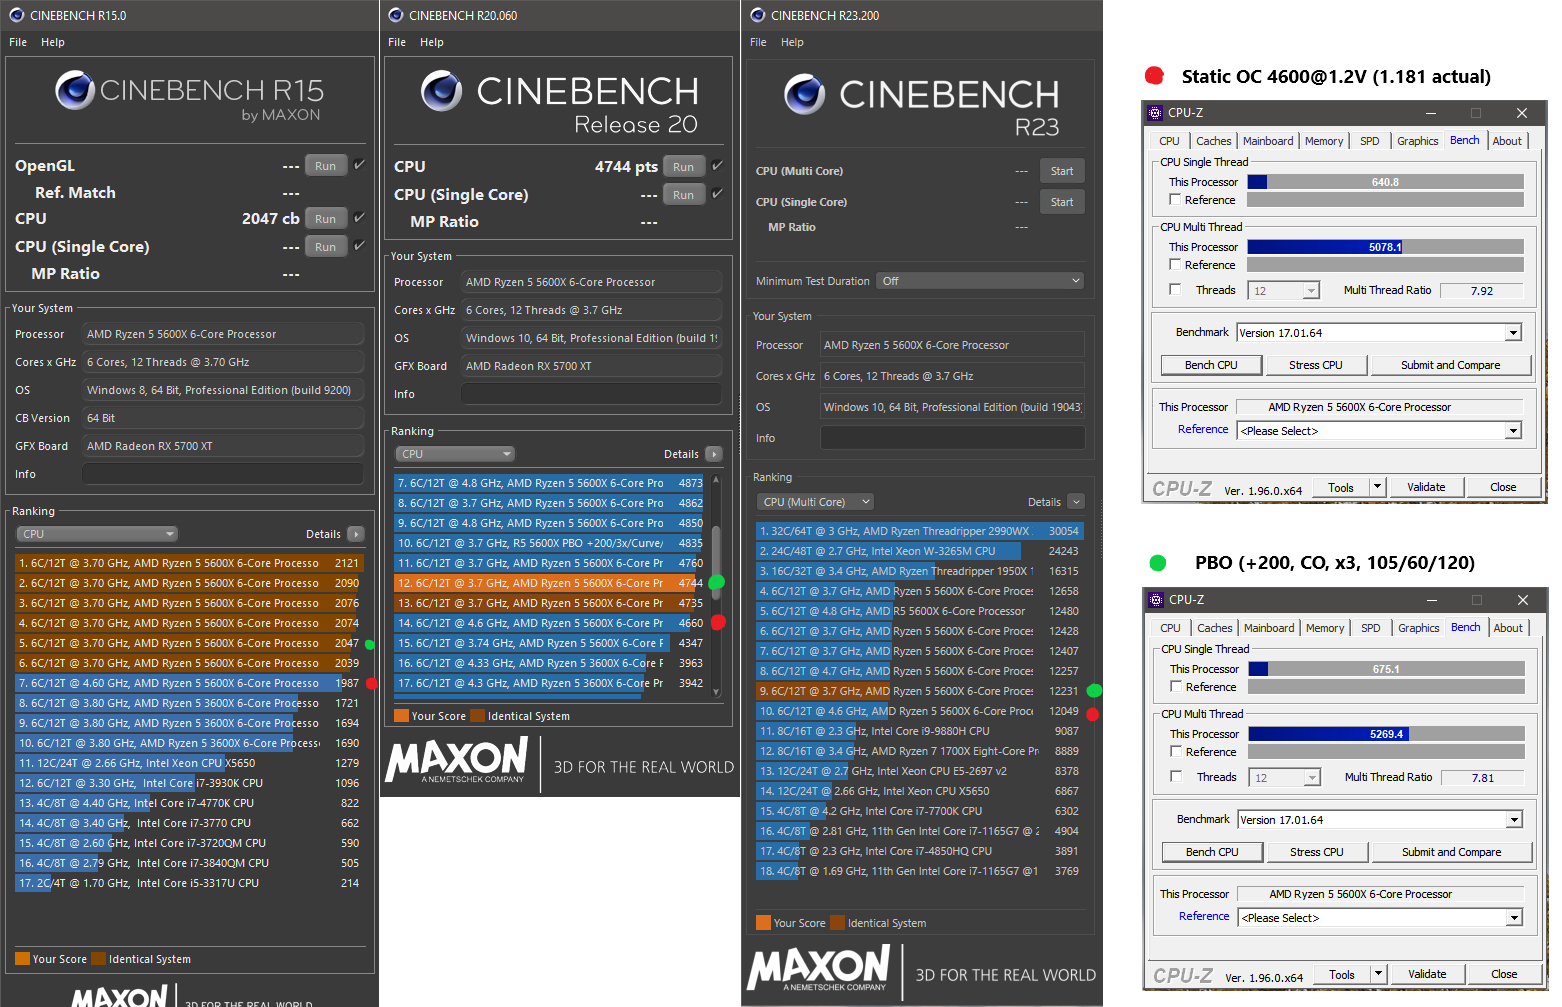Click the MAXON logo in R23 window
Screen dimensions: 1562x1007
click(x=819, y=968)
